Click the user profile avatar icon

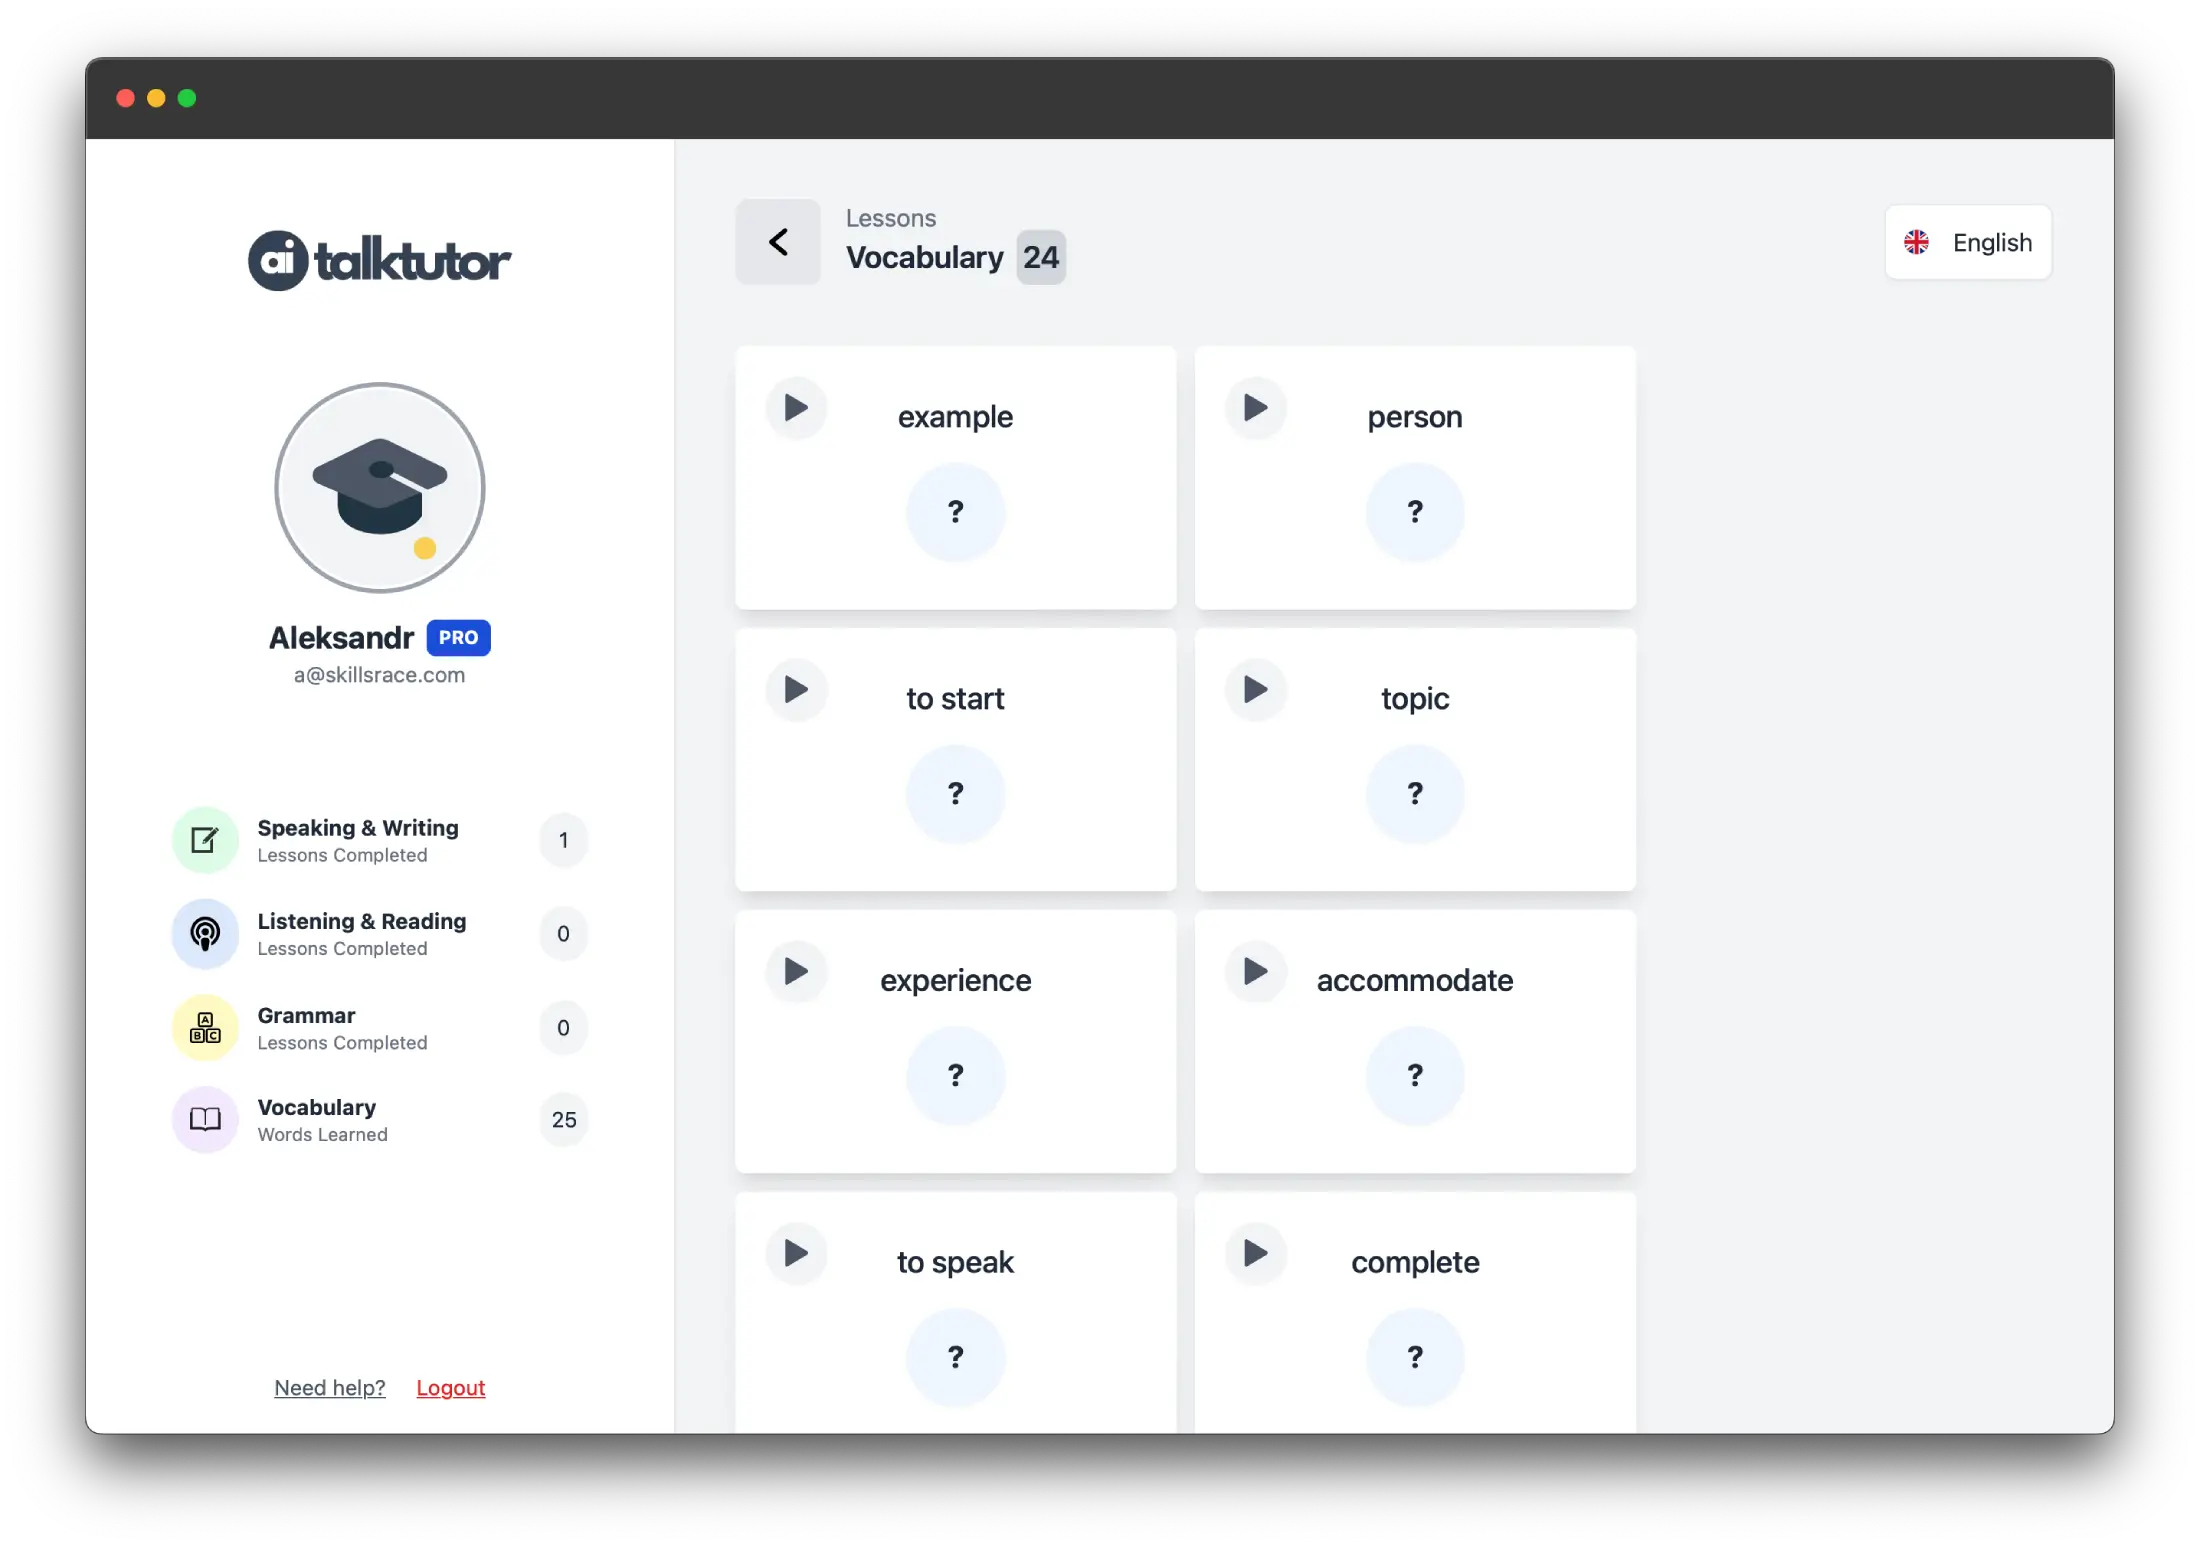coord(378,487)
